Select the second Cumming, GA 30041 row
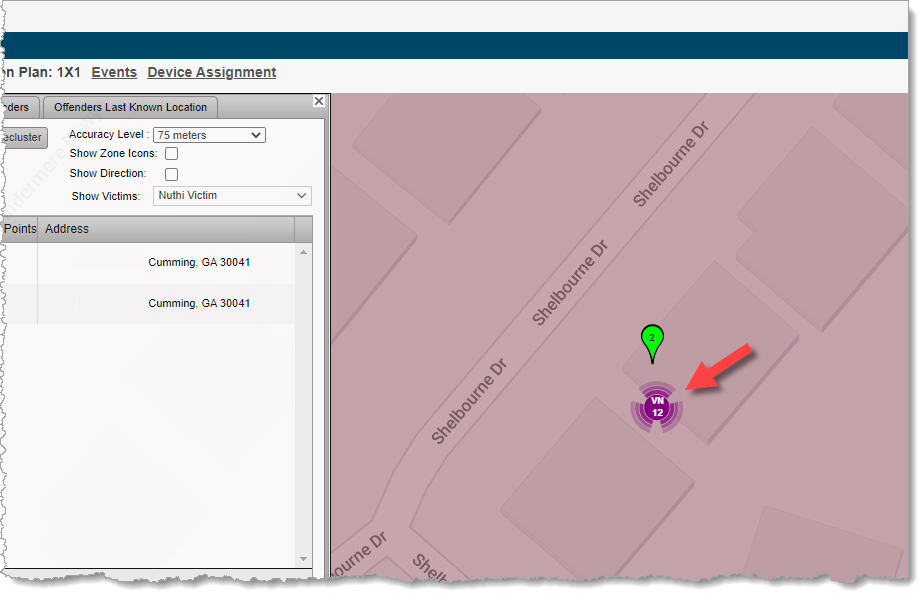The width and height of the screenshot is (924, 598). (x=199, y=303)
